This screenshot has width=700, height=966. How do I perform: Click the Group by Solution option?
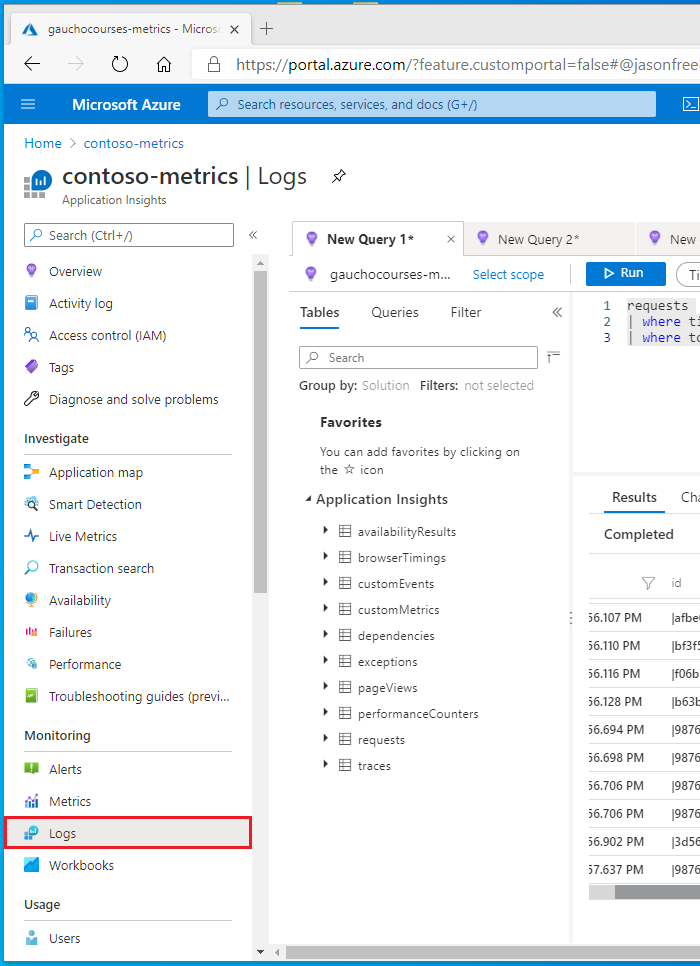(x=386, y=386)
